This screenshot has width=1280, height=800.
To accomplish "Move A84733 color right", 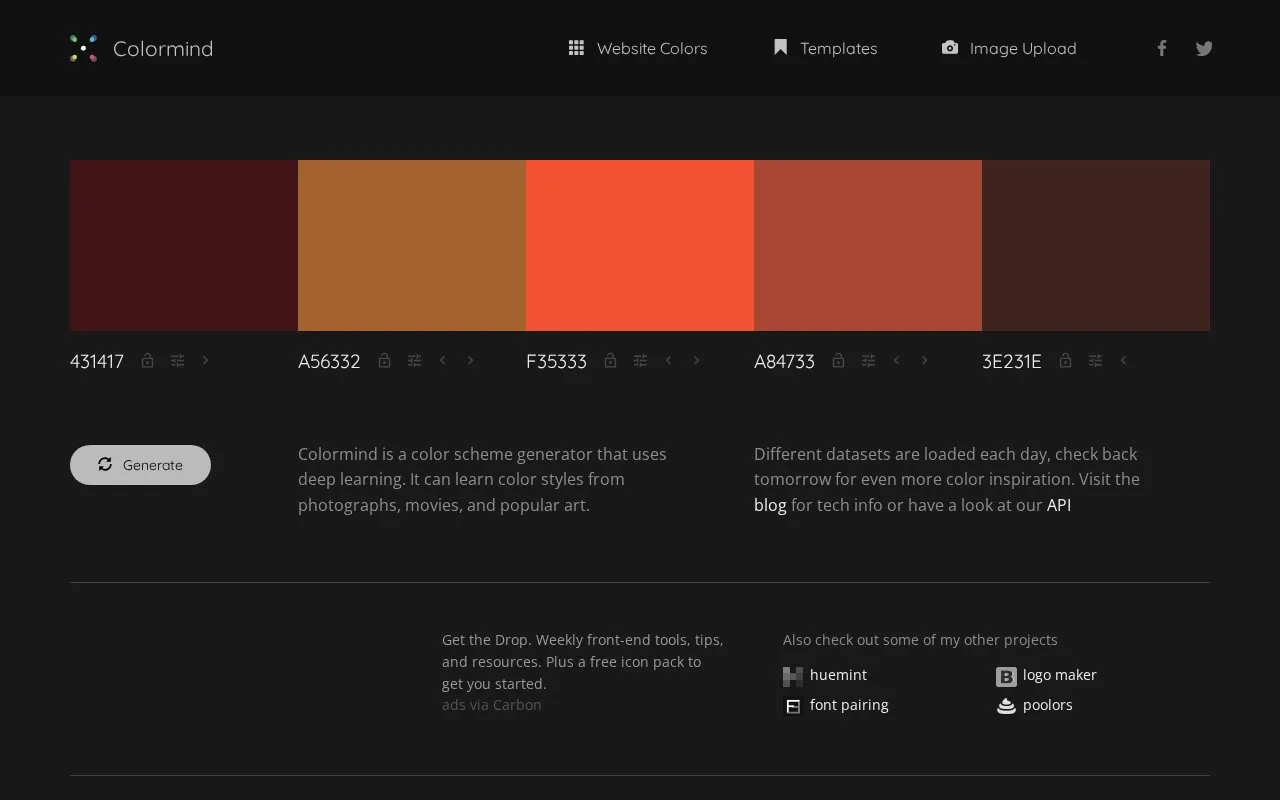I will click(x=924, y=360).
